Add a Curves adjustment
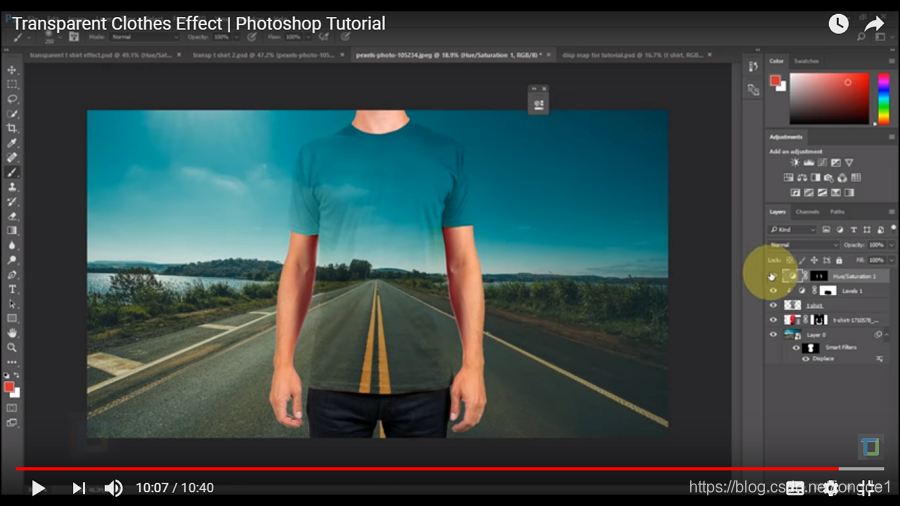 pos(823,163)
